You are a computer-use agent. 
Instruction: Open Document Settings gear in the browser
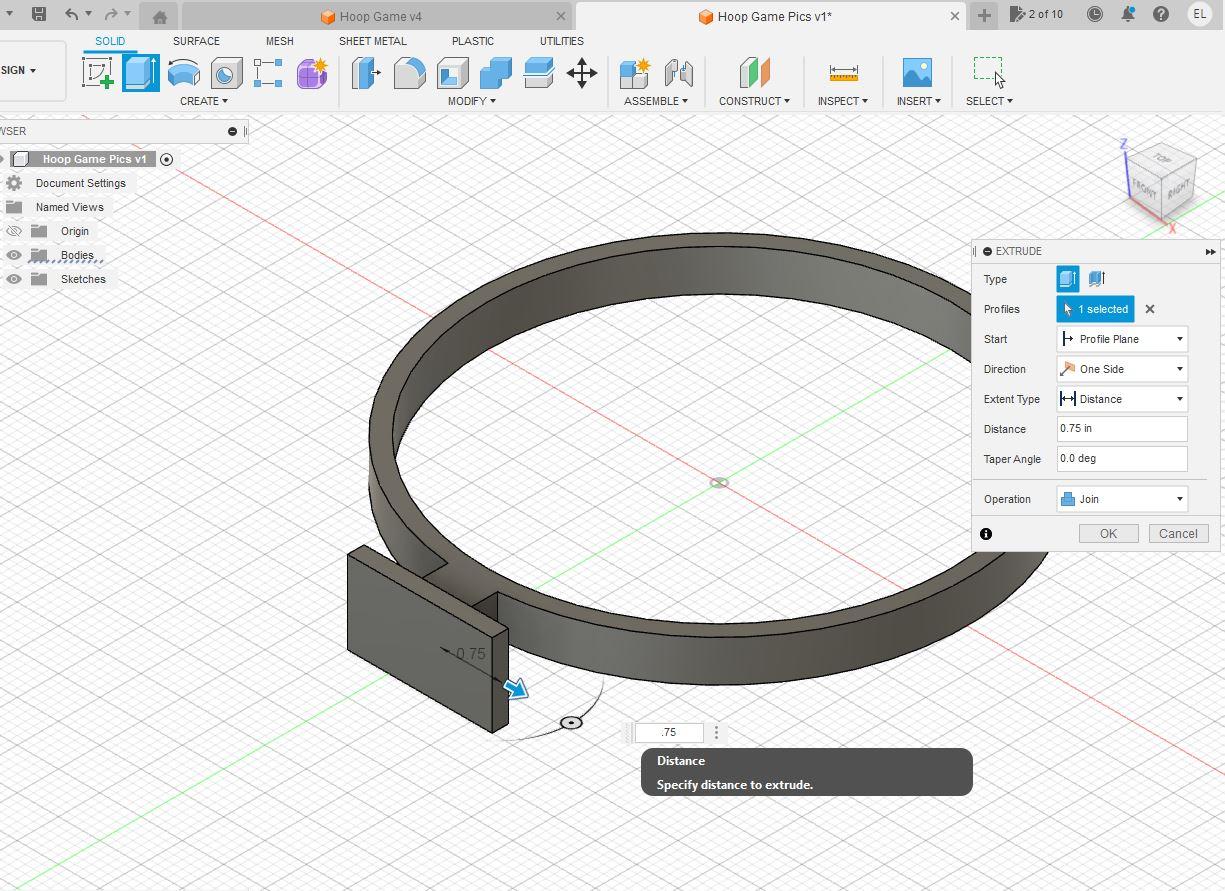[x=14, y=183]
